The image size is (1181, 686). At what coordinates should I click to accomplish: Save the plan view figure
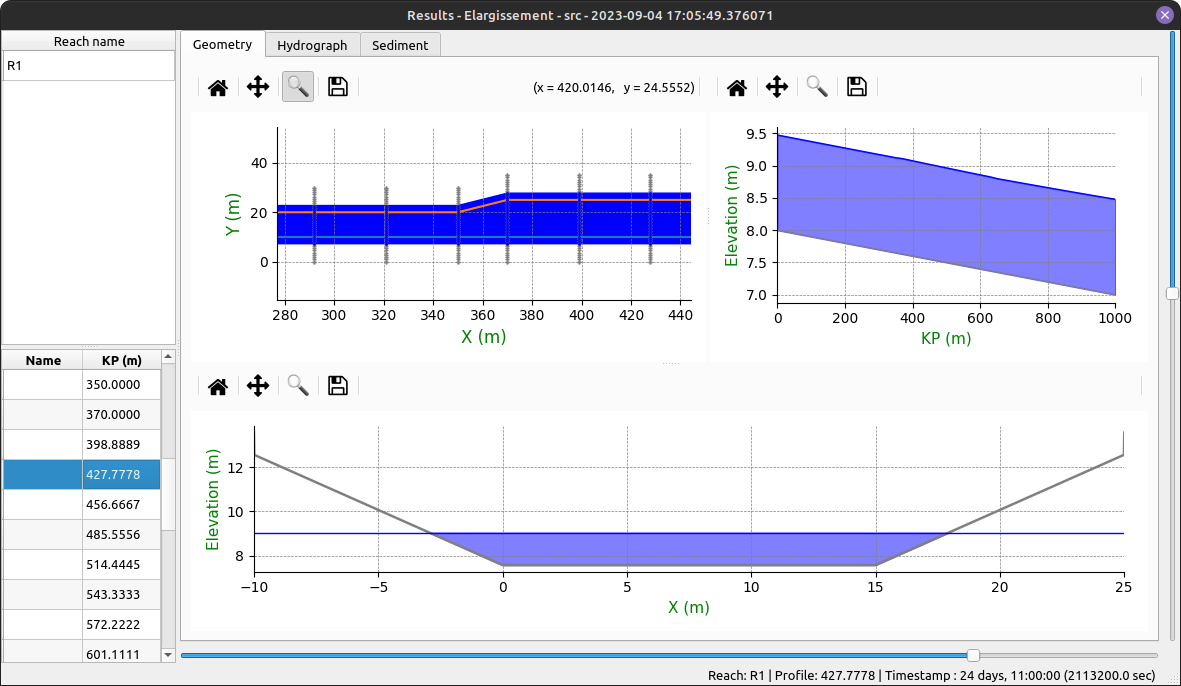click(338, 87)
